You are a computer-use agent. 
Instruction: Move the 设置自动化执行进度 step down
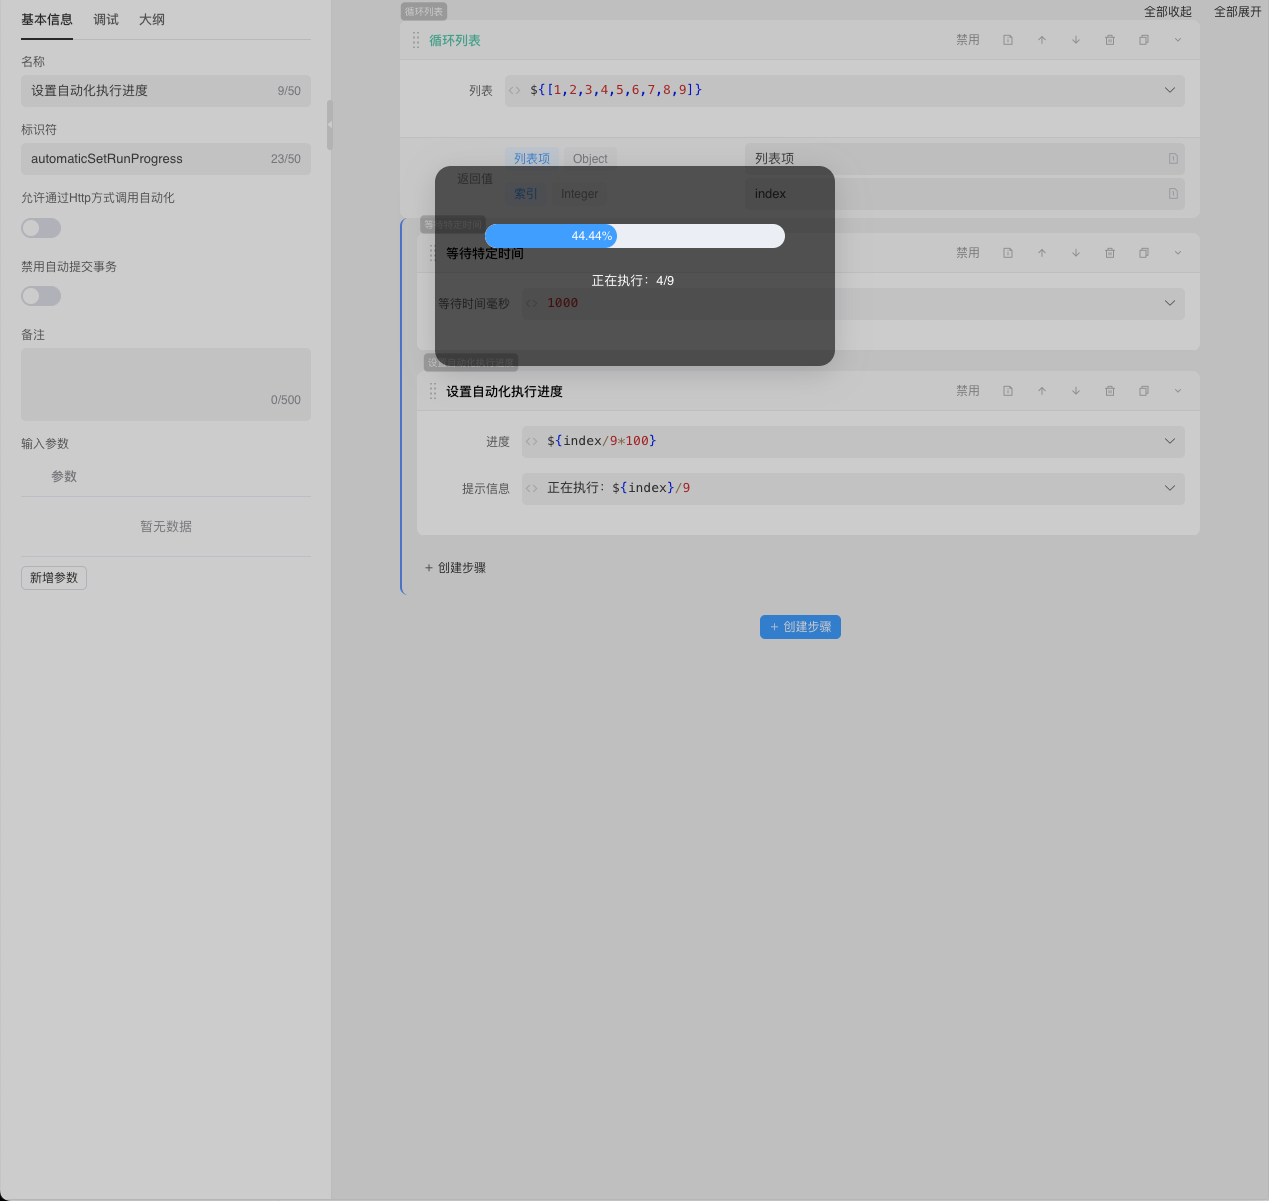(x=1076, y=391)
